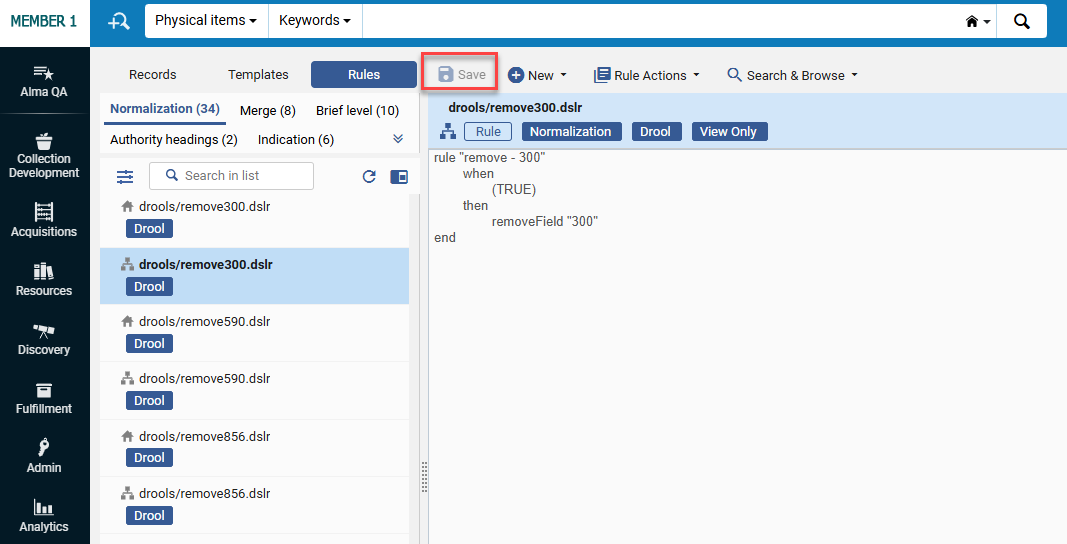Select drools/remove590.dslr institution rule
The height and width of the screenshot is (544, 1067).
click(205, 321)
